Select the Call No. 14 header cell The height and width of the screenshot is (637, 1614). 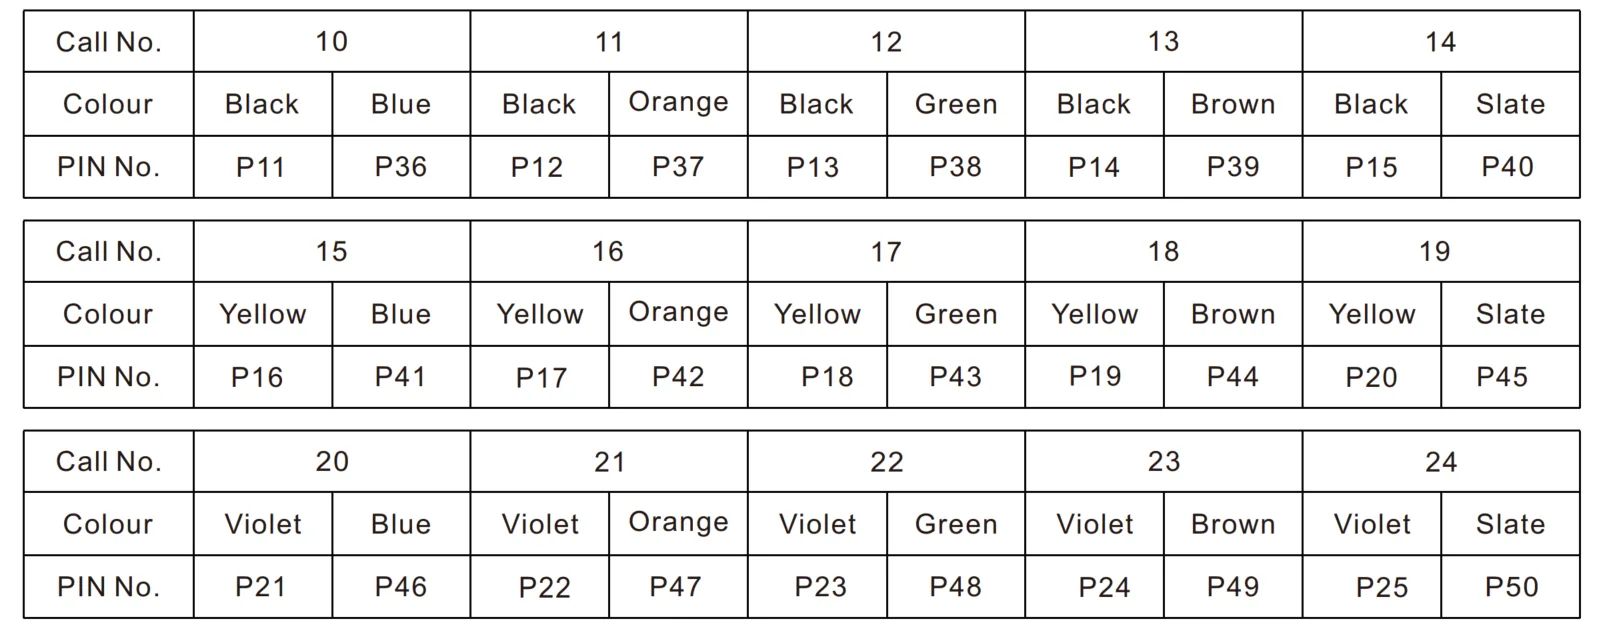(x=1441, y=42)
